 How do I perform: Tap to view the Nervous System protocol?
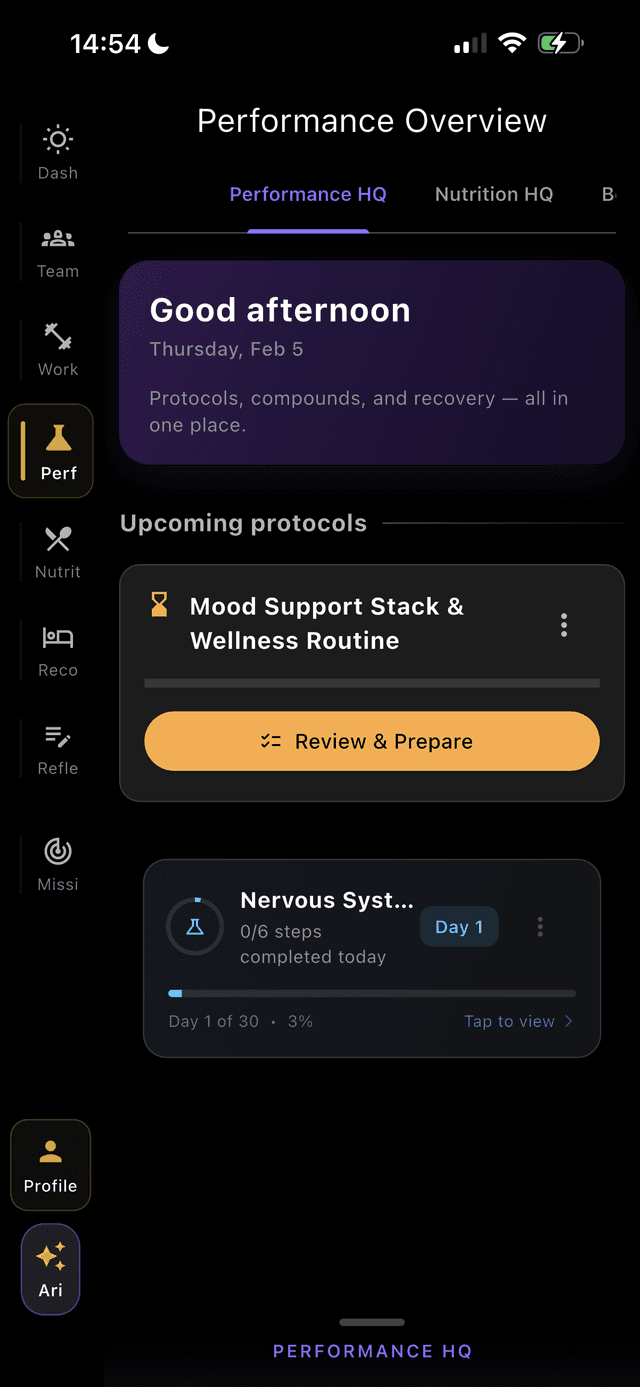517,1021
